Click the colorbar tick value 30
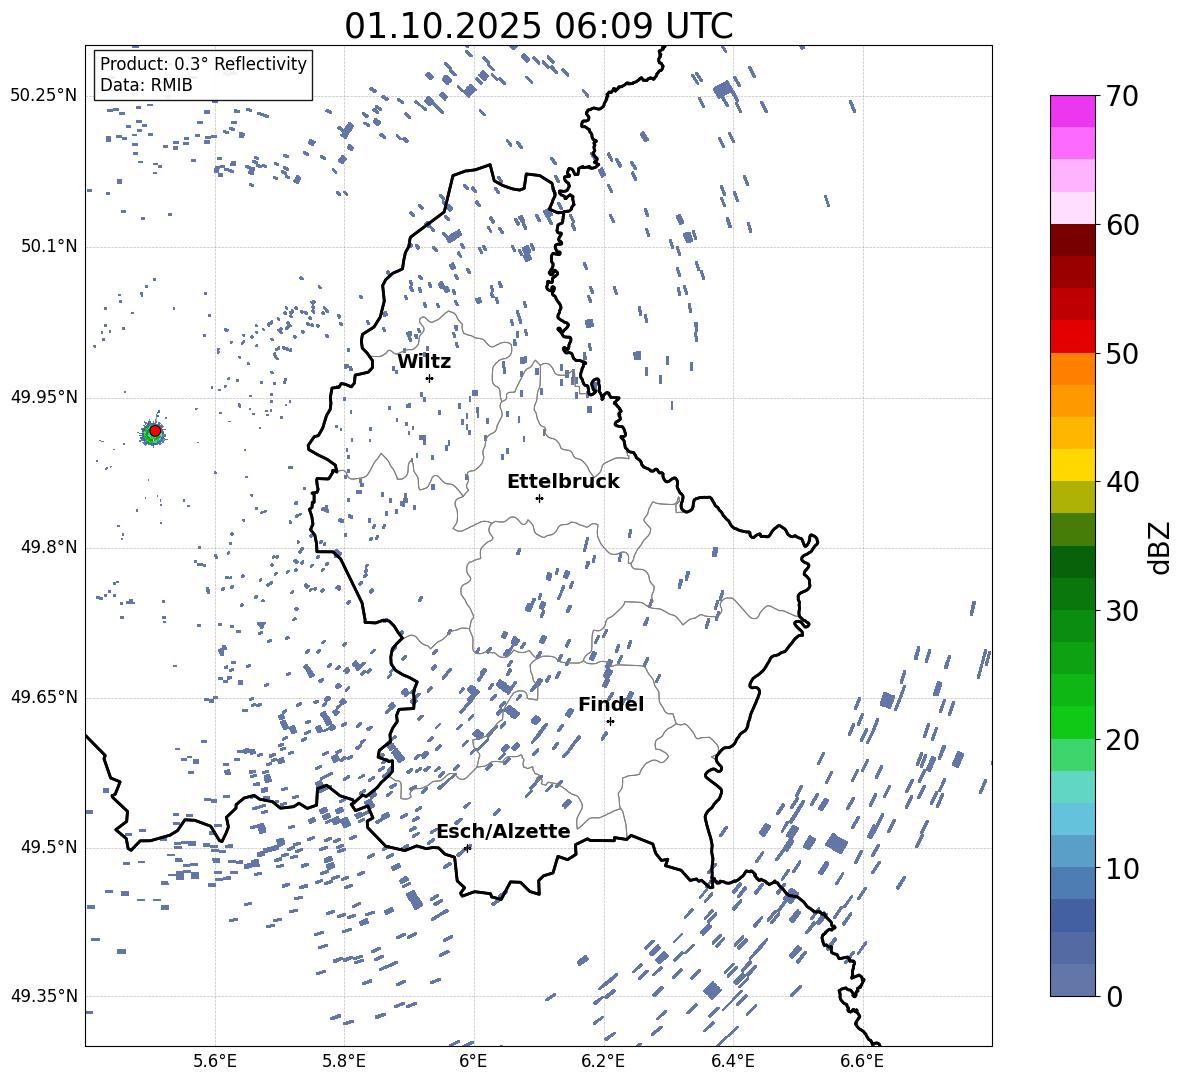Screen dimensions: 1184x1081 pyautogui.click(x=1121, y=611)
